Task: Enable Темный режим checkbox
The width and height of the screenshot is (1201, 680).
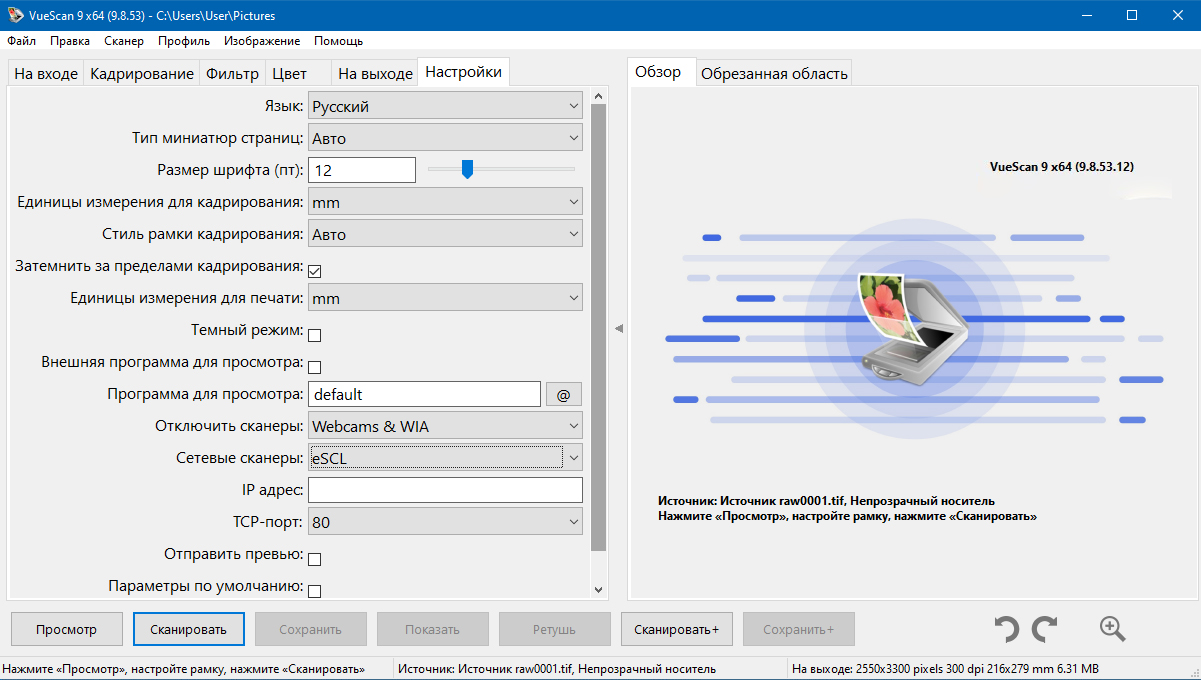Action: pos(314,334)
